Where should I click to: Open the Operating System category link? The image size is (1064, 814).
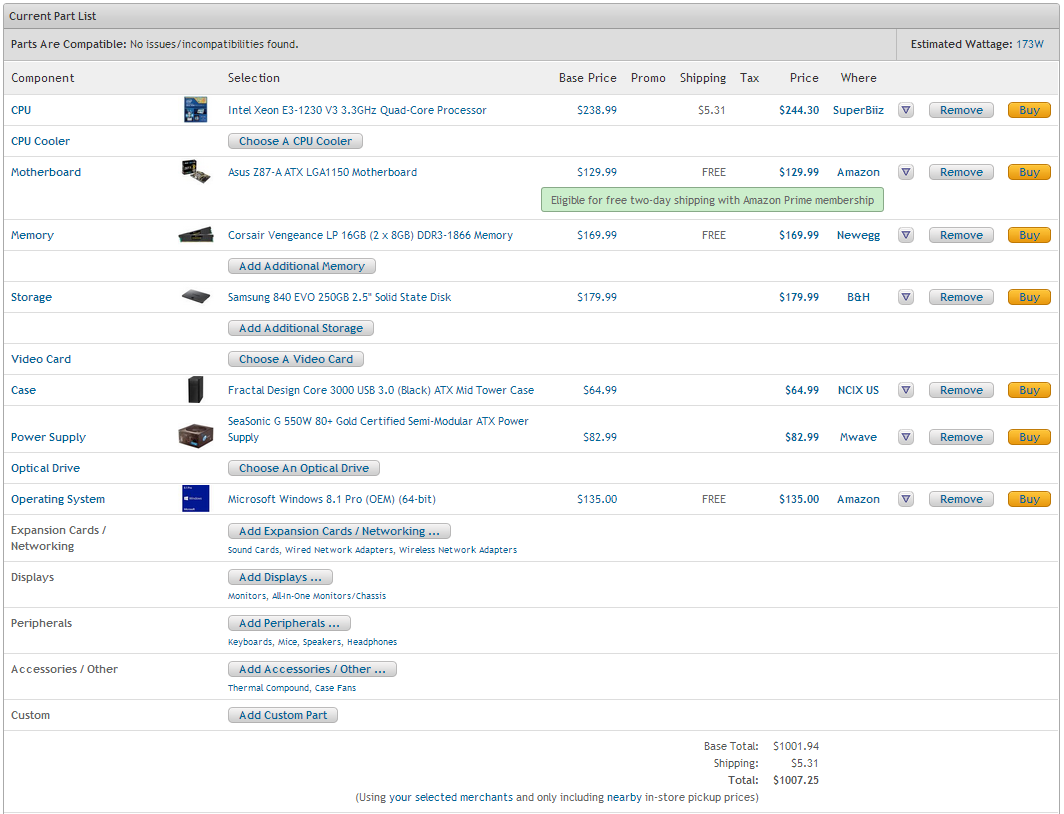[58, 499]
